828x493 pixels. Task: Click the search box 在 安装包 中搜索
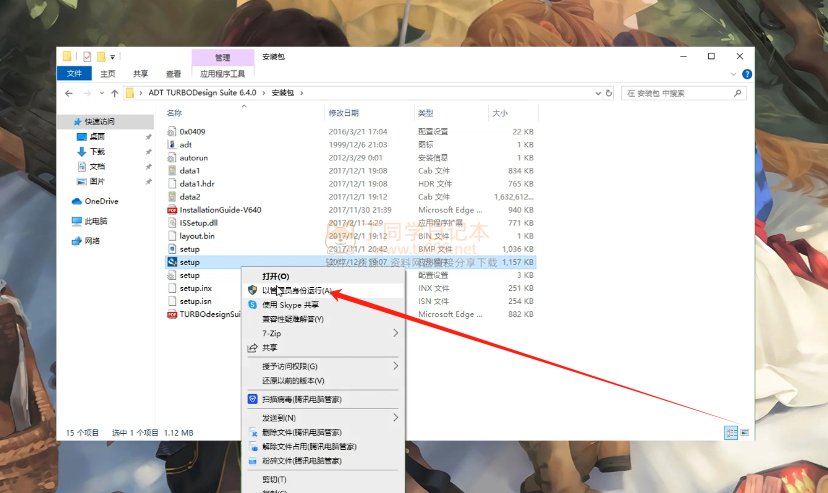(683, 93)
